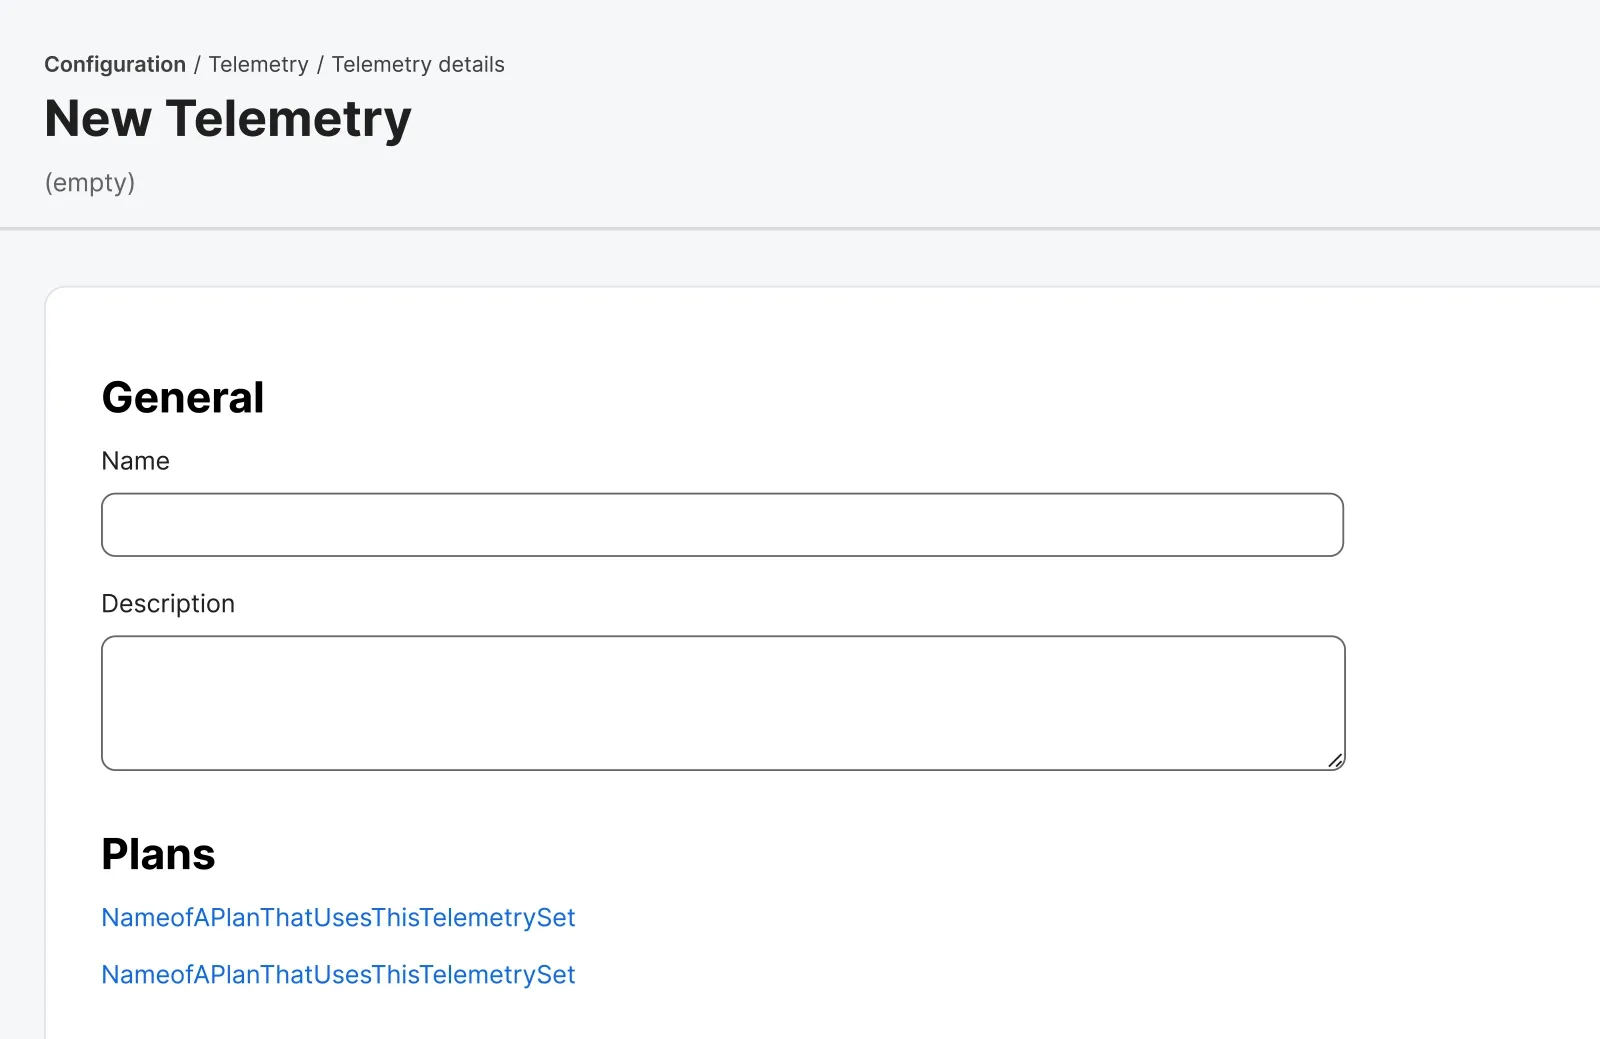Go to Telemetry in the breadcrumb

258,64
